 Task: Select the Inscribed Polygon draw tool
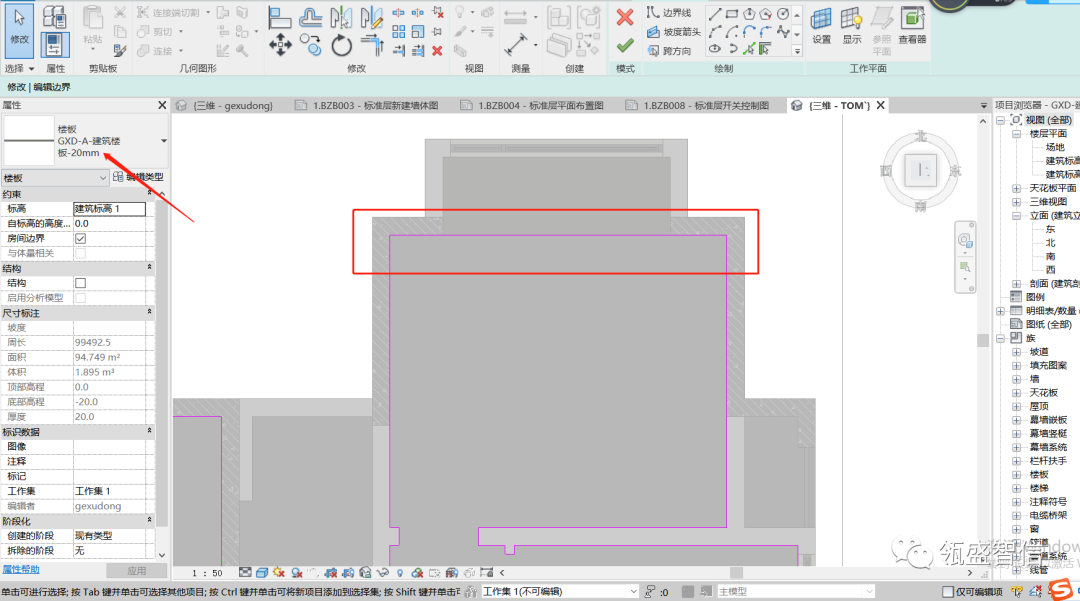point(749,14)
